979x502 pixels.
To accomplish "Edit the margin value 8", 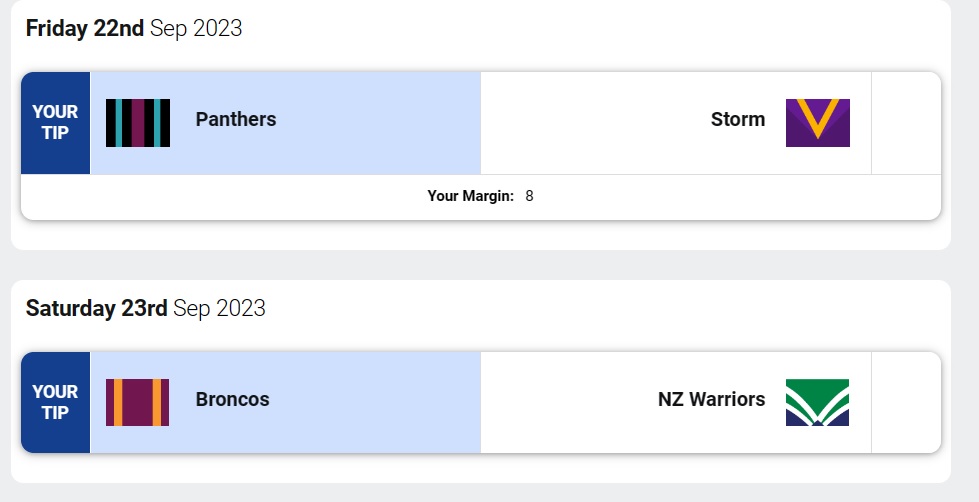I will tap(529, 196).
